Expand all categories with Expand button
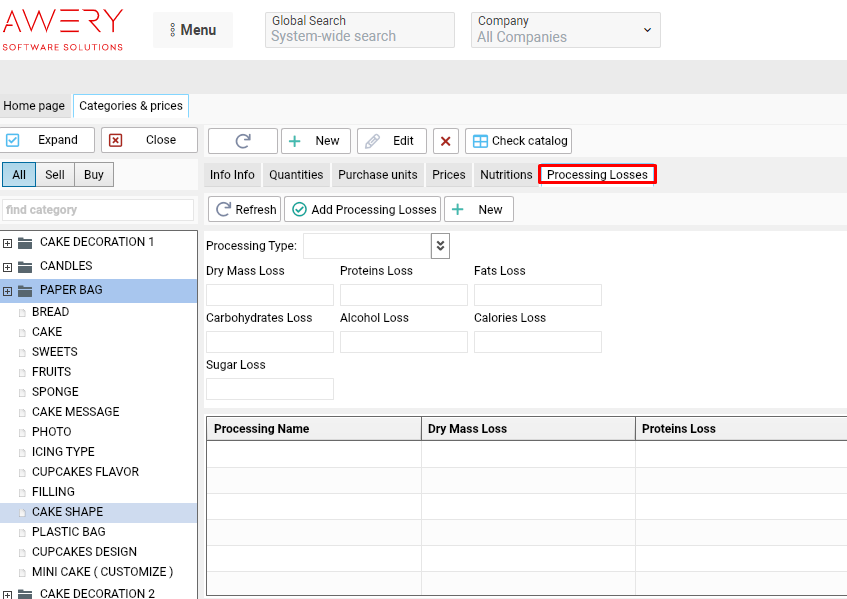The image size is (847, 599). 48,140
